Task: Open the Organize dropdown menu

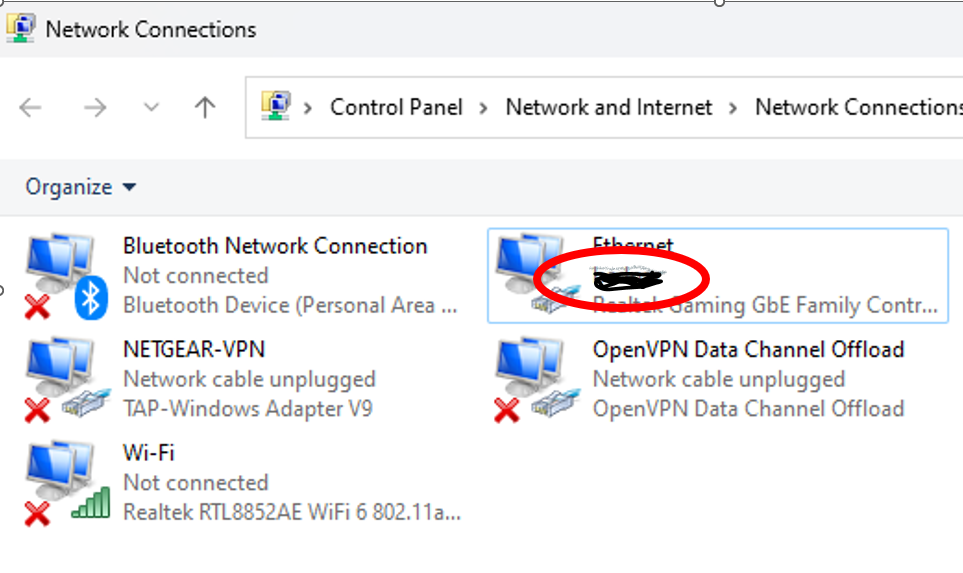Action: click(80, 187)
